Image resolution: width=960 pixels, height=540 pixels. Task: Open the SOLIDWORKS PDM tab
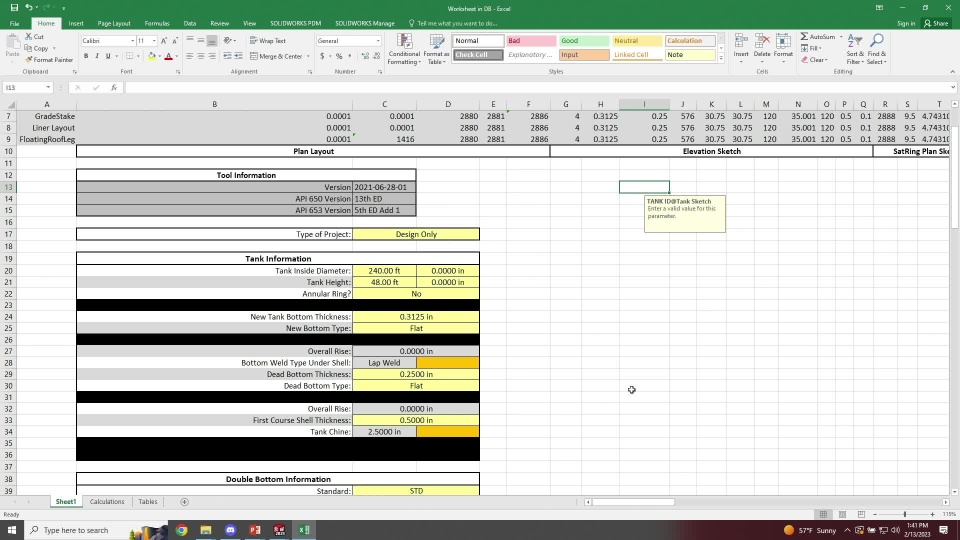tap(296, 23)
